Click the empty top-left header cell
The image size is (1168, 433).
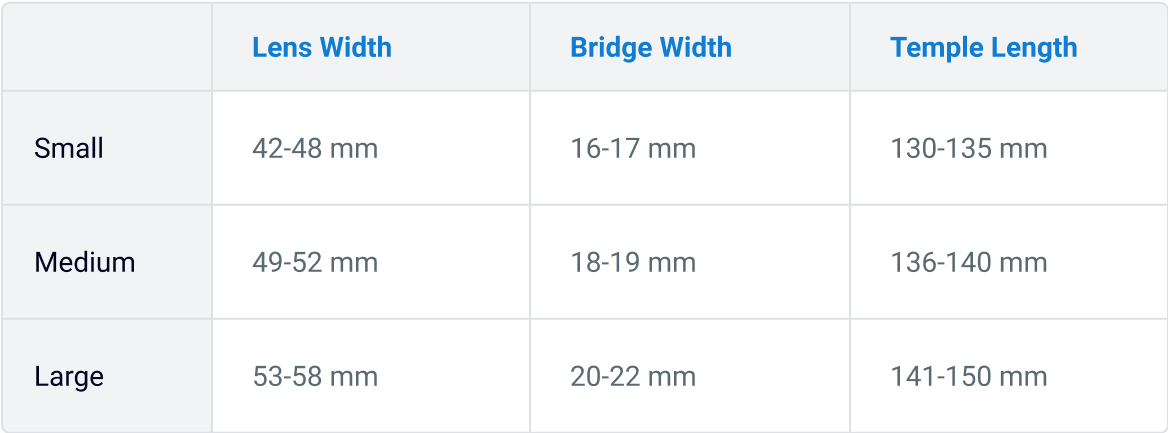pyautogui.click(x=107, y=47)
